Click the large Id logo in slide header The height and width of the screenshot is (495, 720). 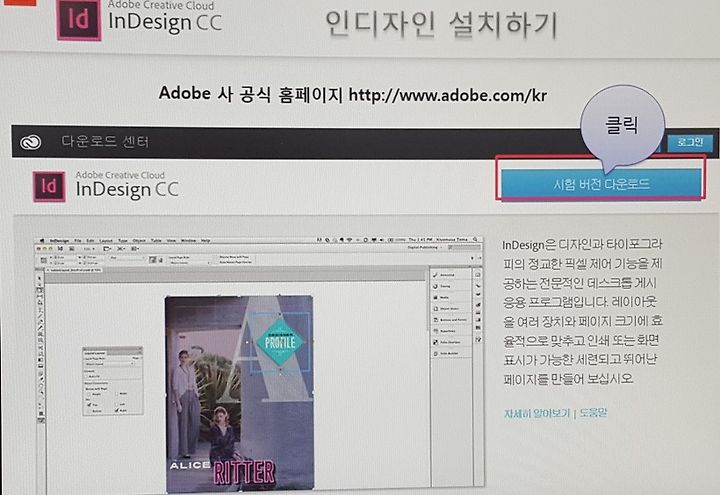79,20
